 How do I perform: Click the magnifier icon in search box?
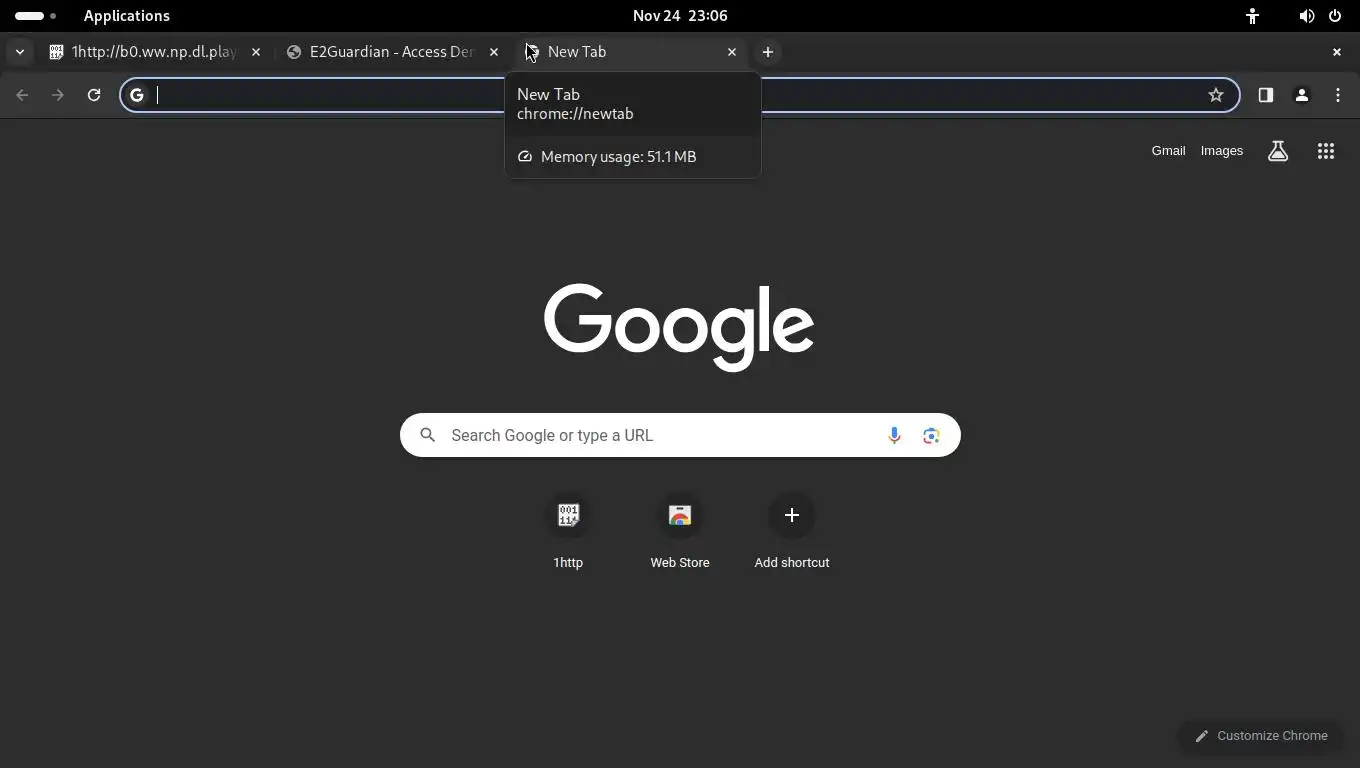[428, 435]
